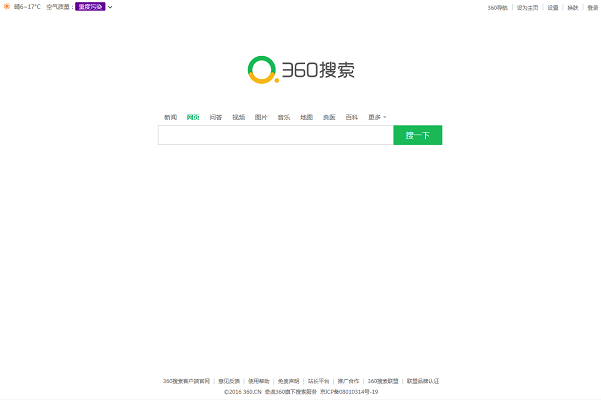Focus the main search input box
Image resolution: width=601 pixels, height=400 pixels.
pyautogui.click(x=276, y=135)
